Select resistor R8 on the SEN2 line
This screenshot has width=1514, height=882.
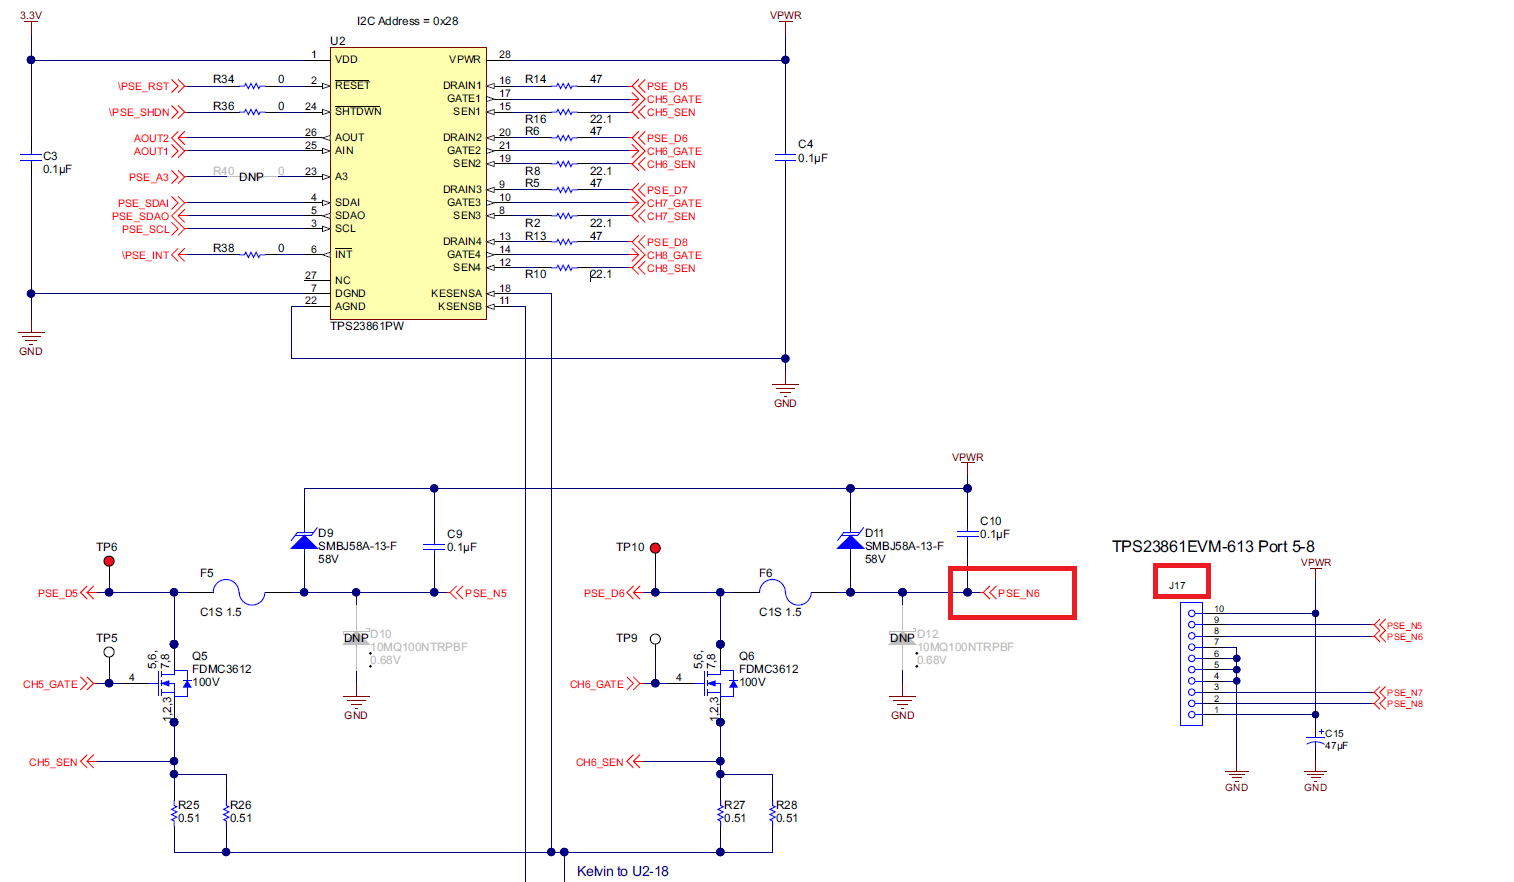click(565, 164)
